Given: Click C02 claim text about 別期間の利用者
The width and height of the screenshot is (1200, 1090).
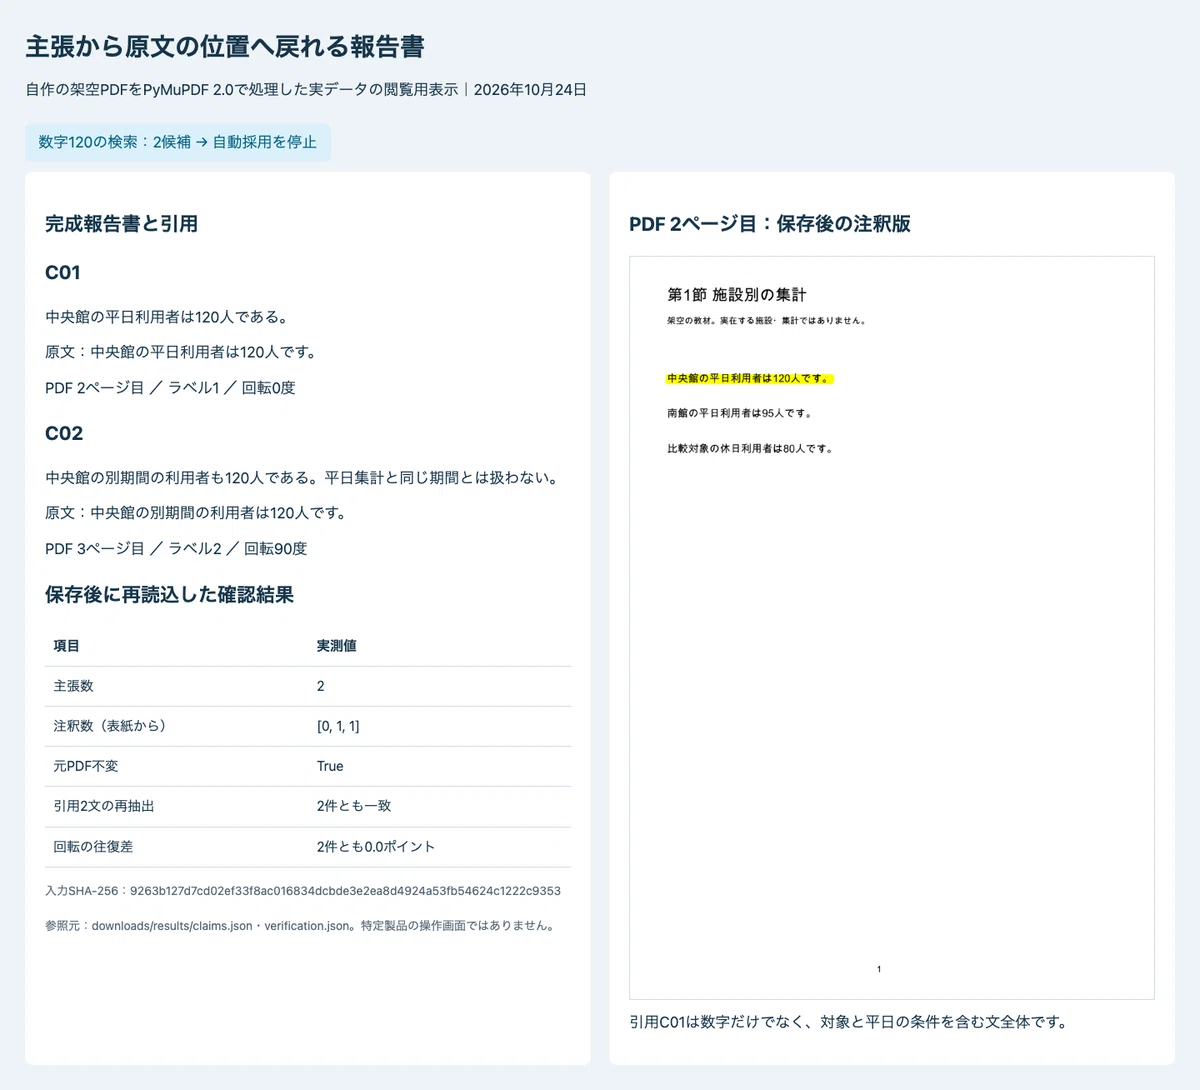Looking at the screenshot, I should 304,478.
